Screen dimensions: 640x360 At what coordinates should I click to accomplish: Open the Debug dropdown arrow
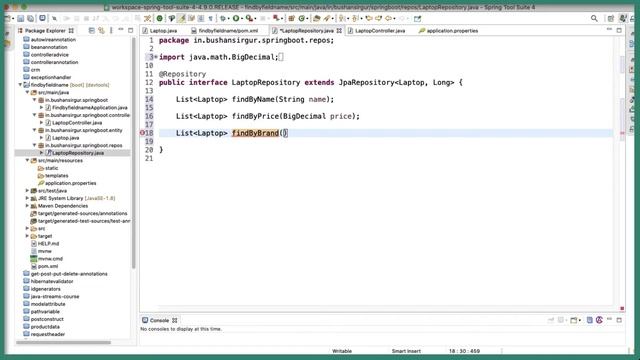229,19
